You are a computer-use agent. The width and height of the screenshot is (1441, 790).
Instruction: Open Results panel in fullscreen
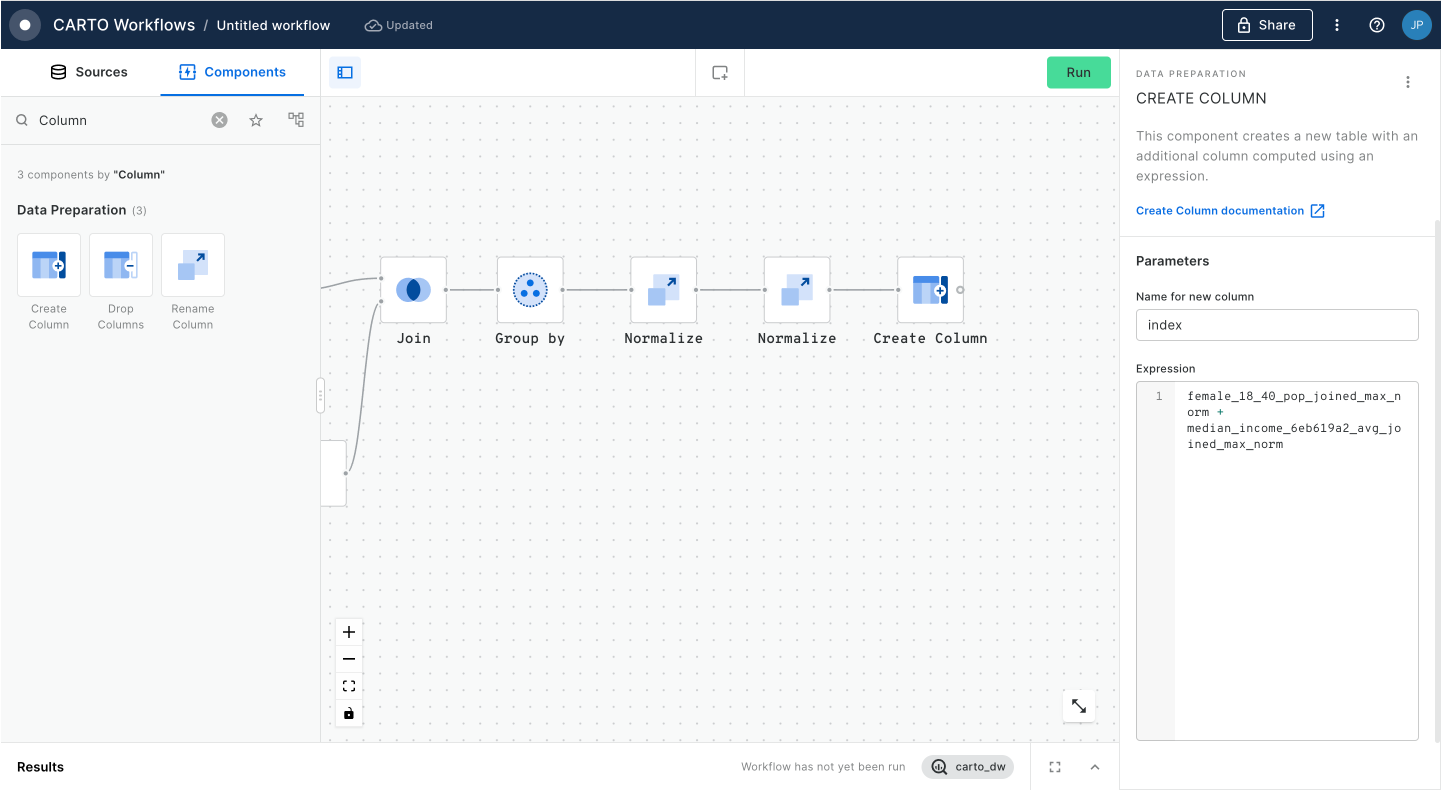coord(1055,767)
